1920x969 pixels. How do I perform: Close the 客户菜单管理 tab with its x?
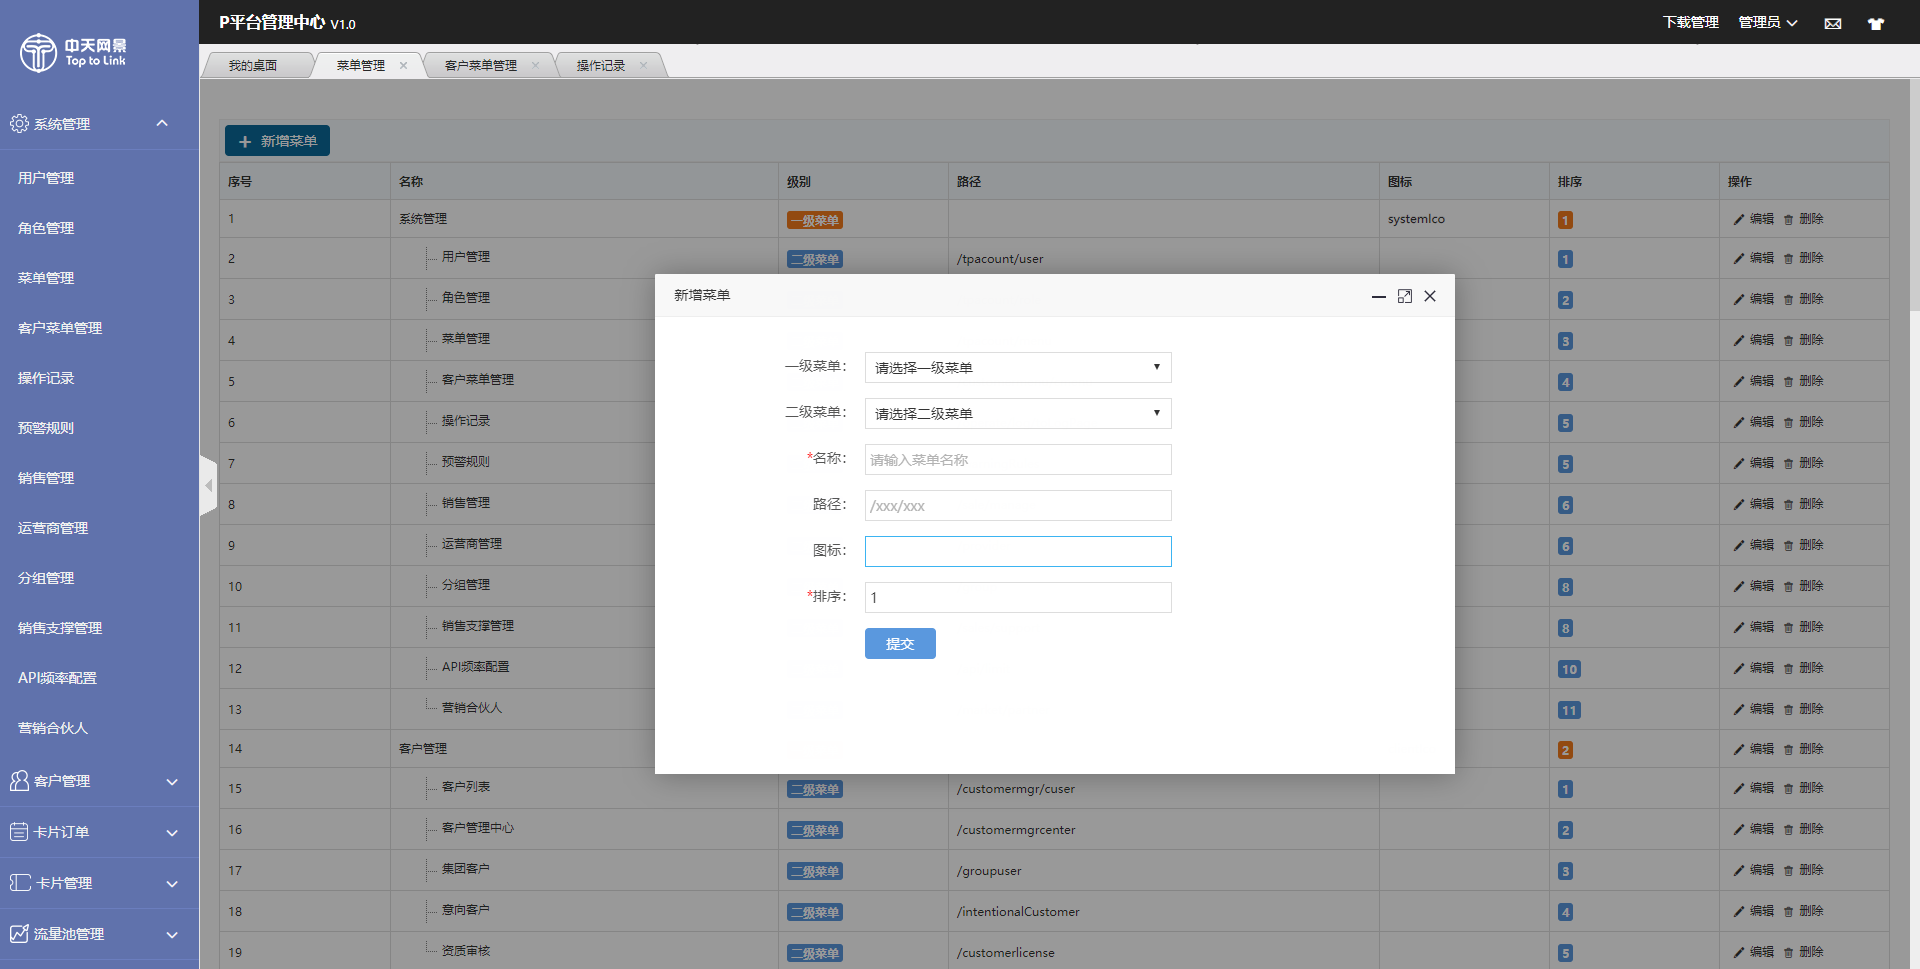[536, 65]
